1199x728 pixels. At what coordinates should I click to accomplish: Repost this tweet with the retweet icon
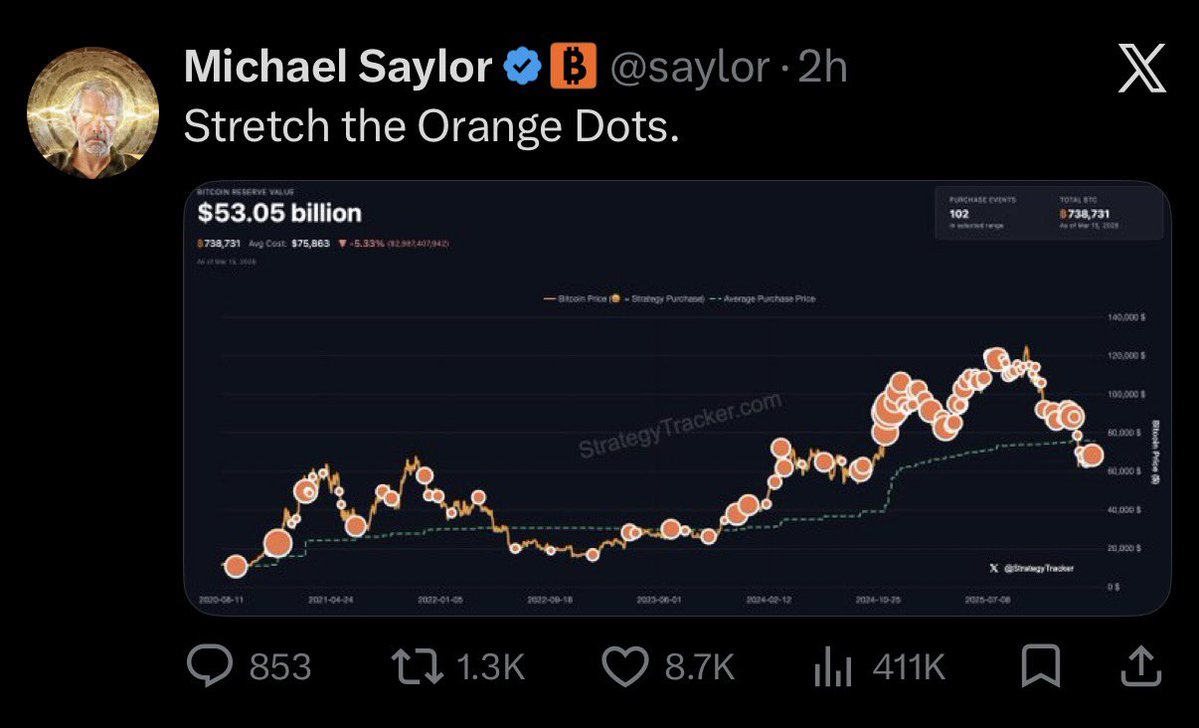[x=417, y=667]
